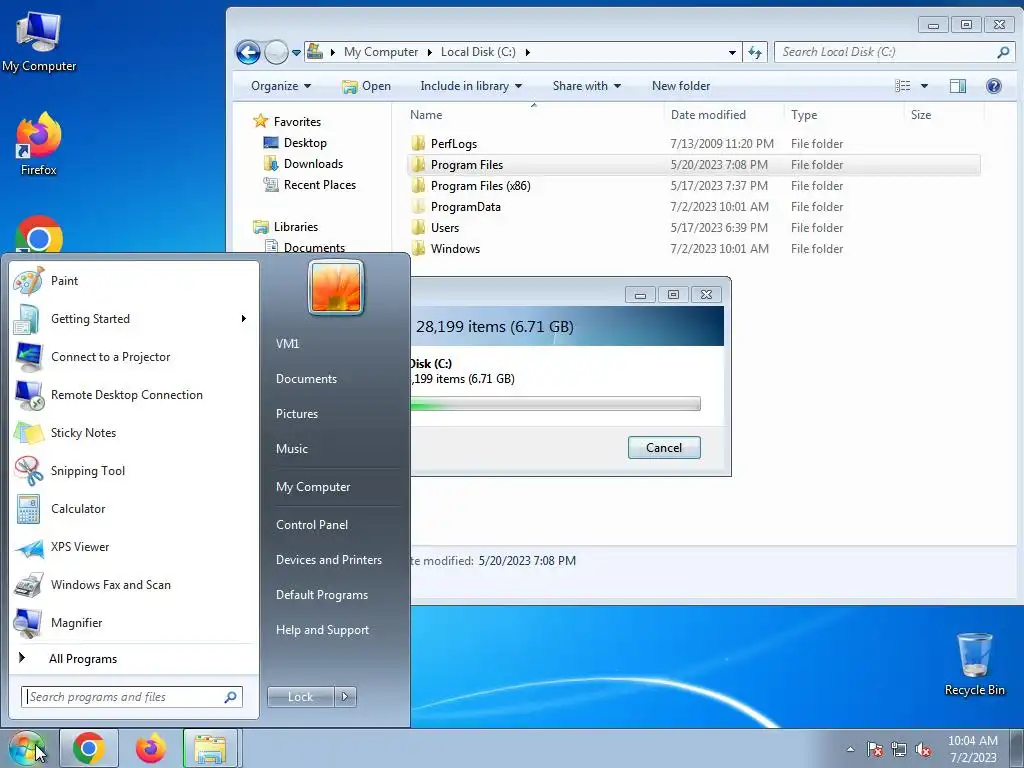Viewport: 1024px width, 768px height.
Task: Click the search magnifier in Explorer
Action: click(1003, 52)
